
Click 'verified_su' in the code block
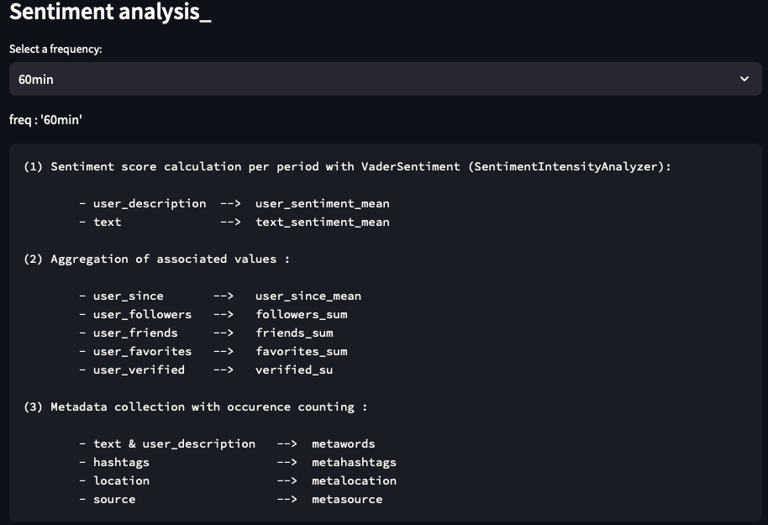point(294,370)
